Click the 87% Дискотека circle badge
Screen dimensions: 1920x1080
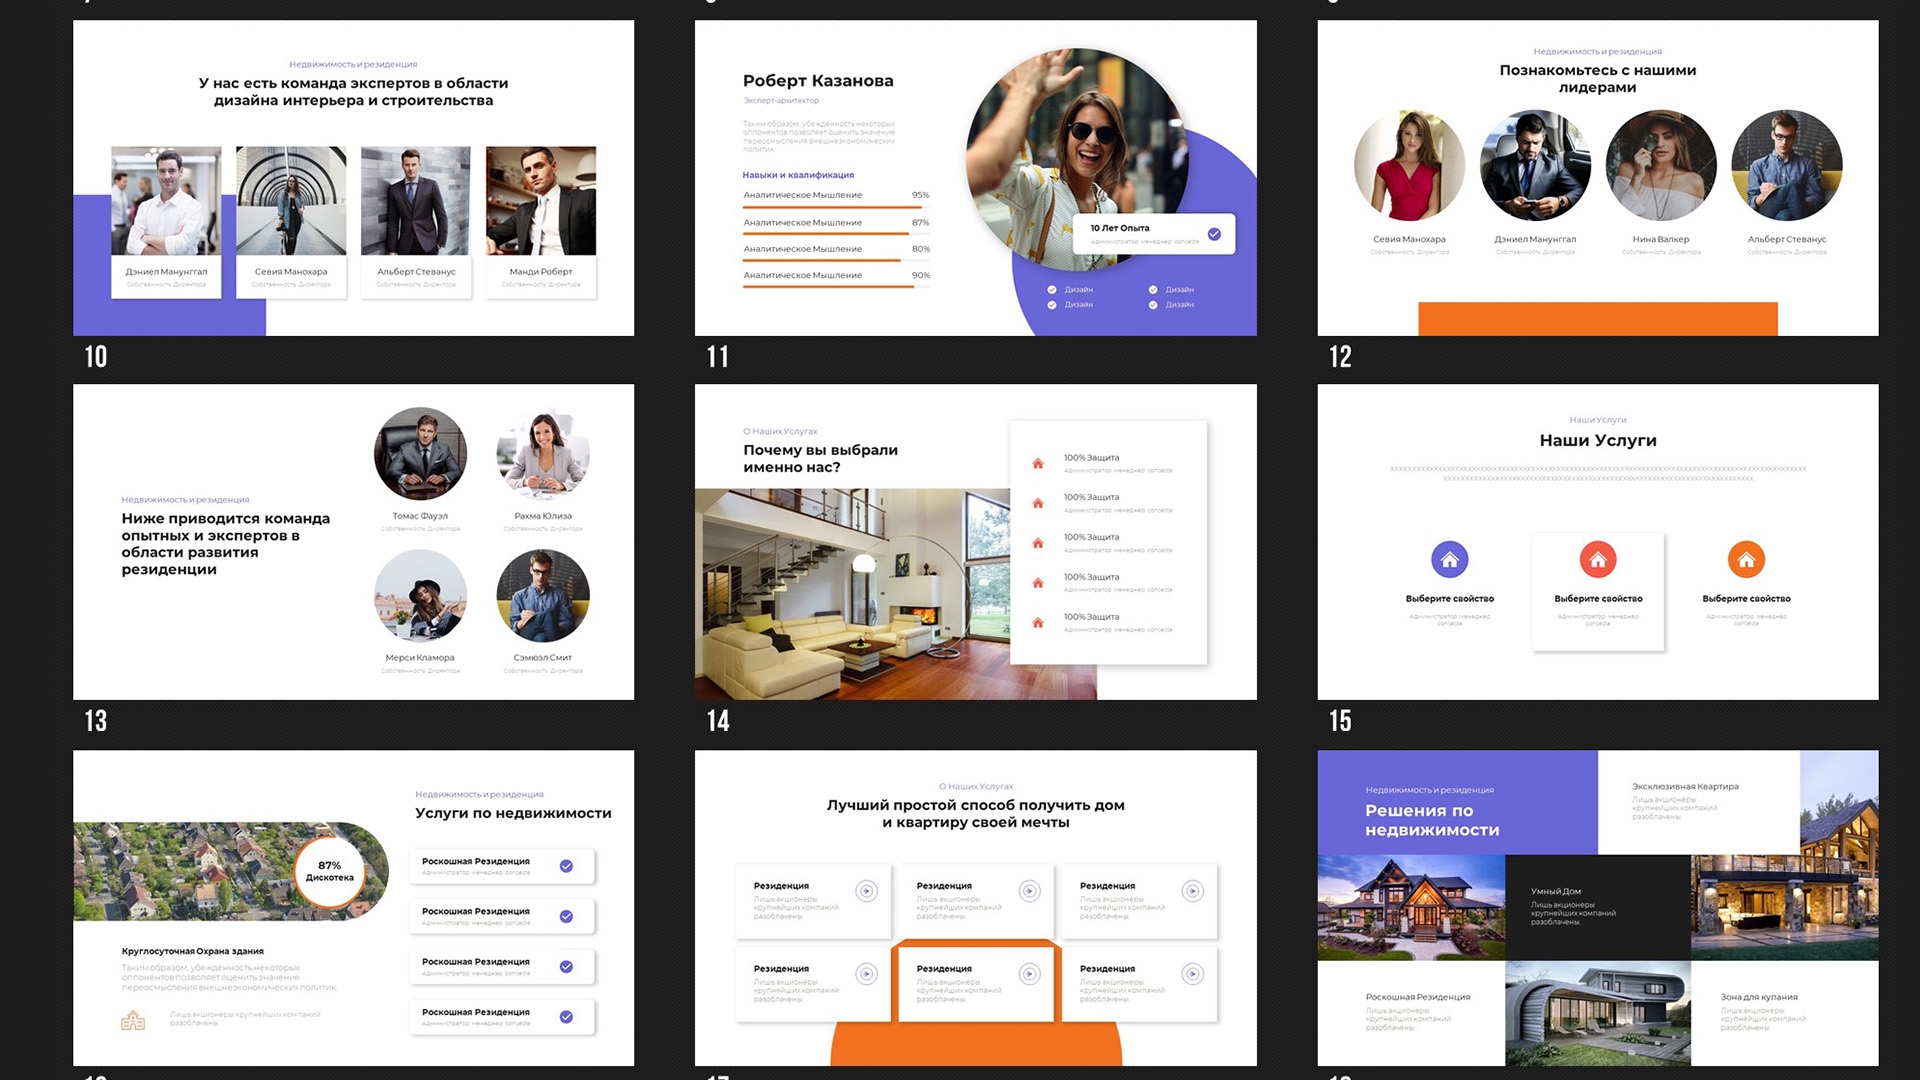tap(329, 871)
